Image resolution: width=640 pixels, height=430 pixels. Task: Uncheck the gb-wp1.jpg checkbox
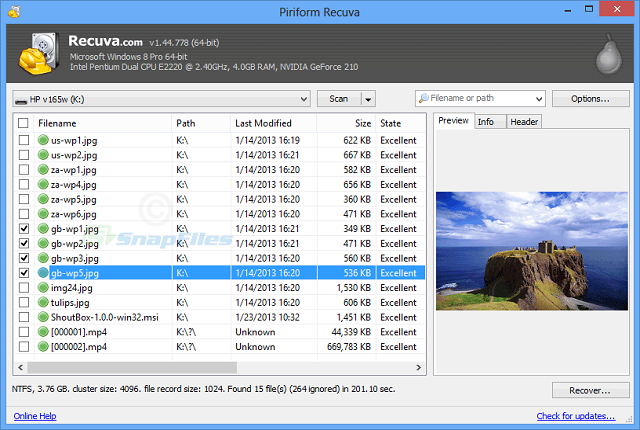pos(24,229)
